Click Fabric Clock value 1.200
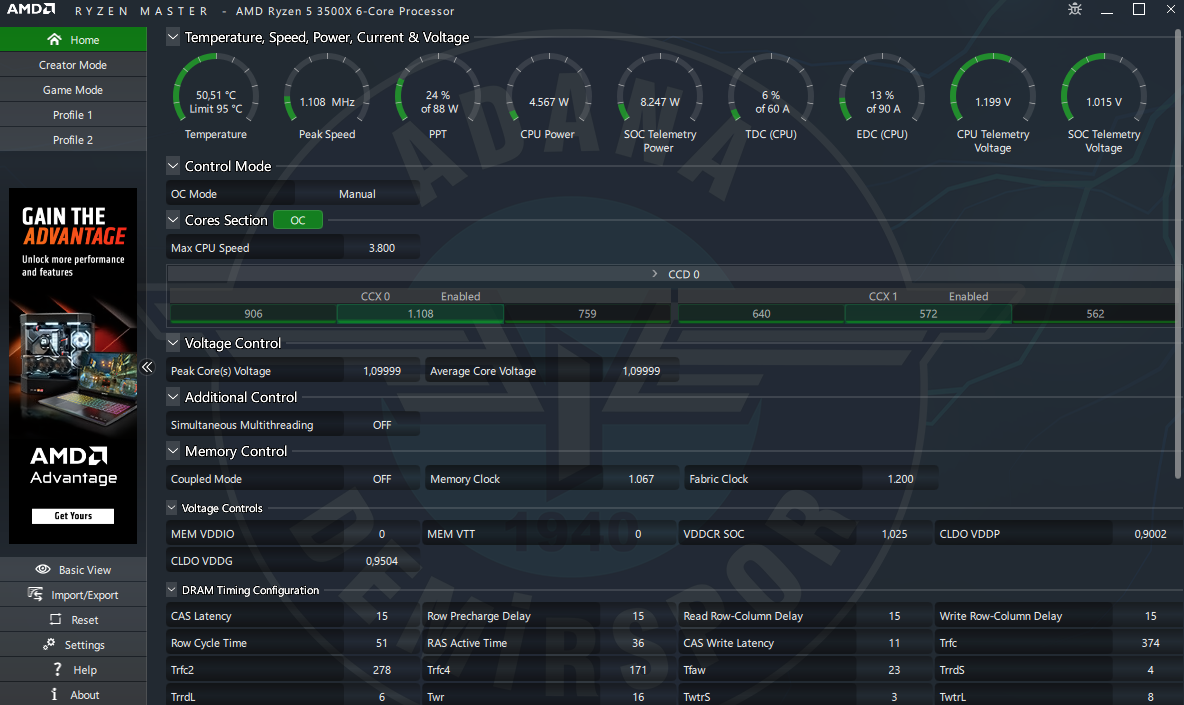 pos(900,479)
